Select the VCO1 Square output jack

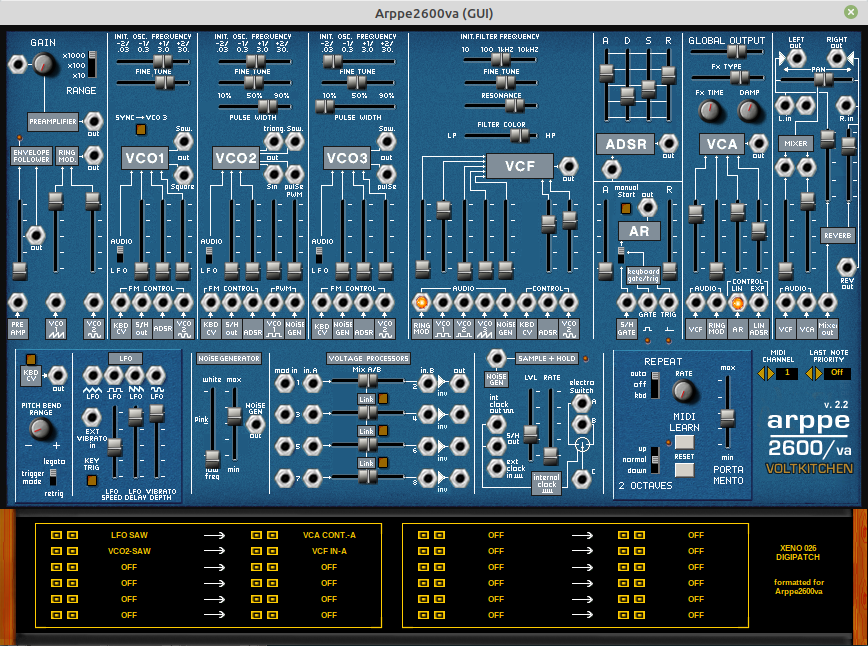pos(183,175)
